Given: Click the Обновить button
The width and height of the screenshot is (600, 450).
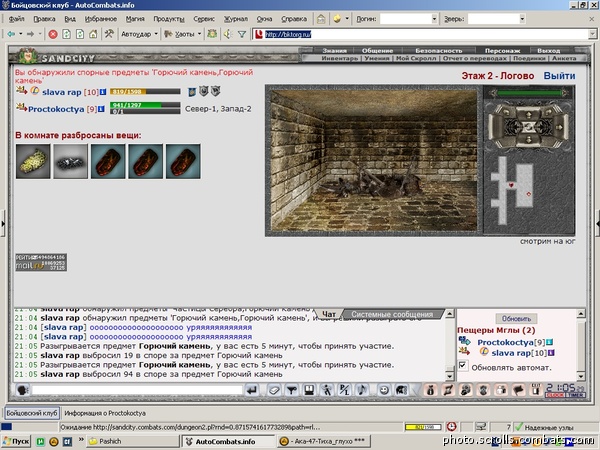Looking at the screenshot, I should tap(516, 318).
